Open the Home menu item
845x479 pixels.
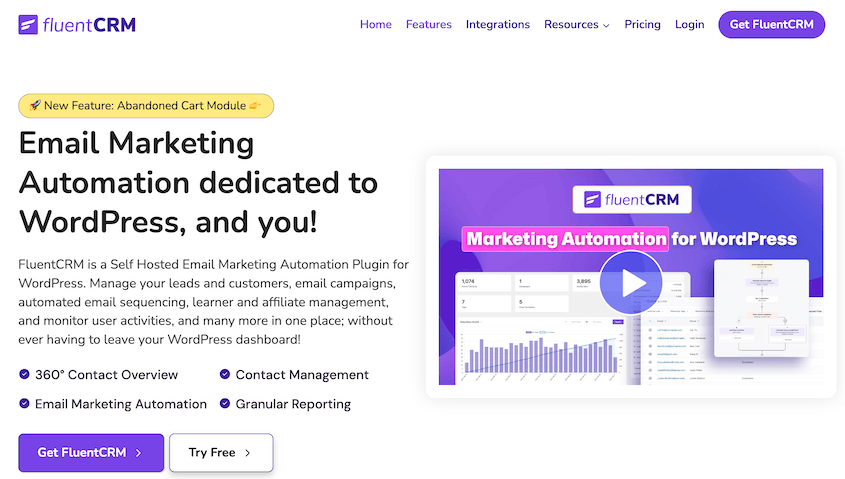376,25
